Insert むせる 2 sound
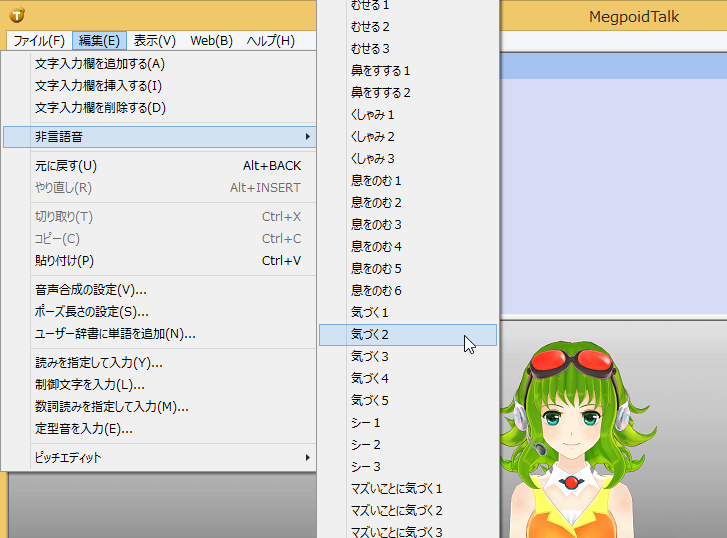The width and height of the screenshot is (727, 538). pyautogui.click(x=408, y=27)
